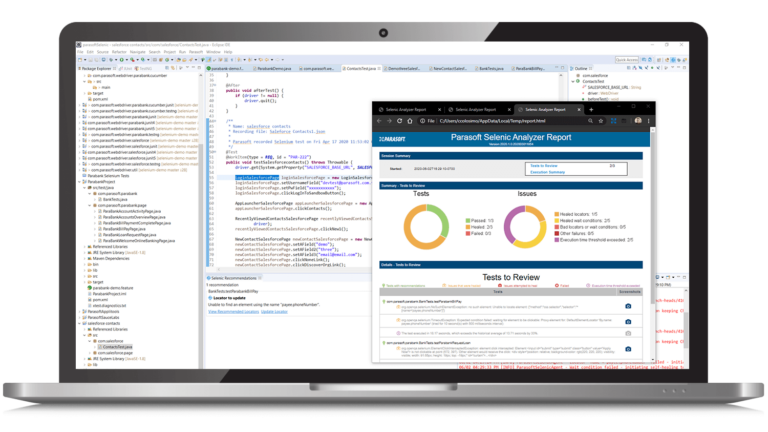Open the browser three-dot menu

(x=648, y=121)
